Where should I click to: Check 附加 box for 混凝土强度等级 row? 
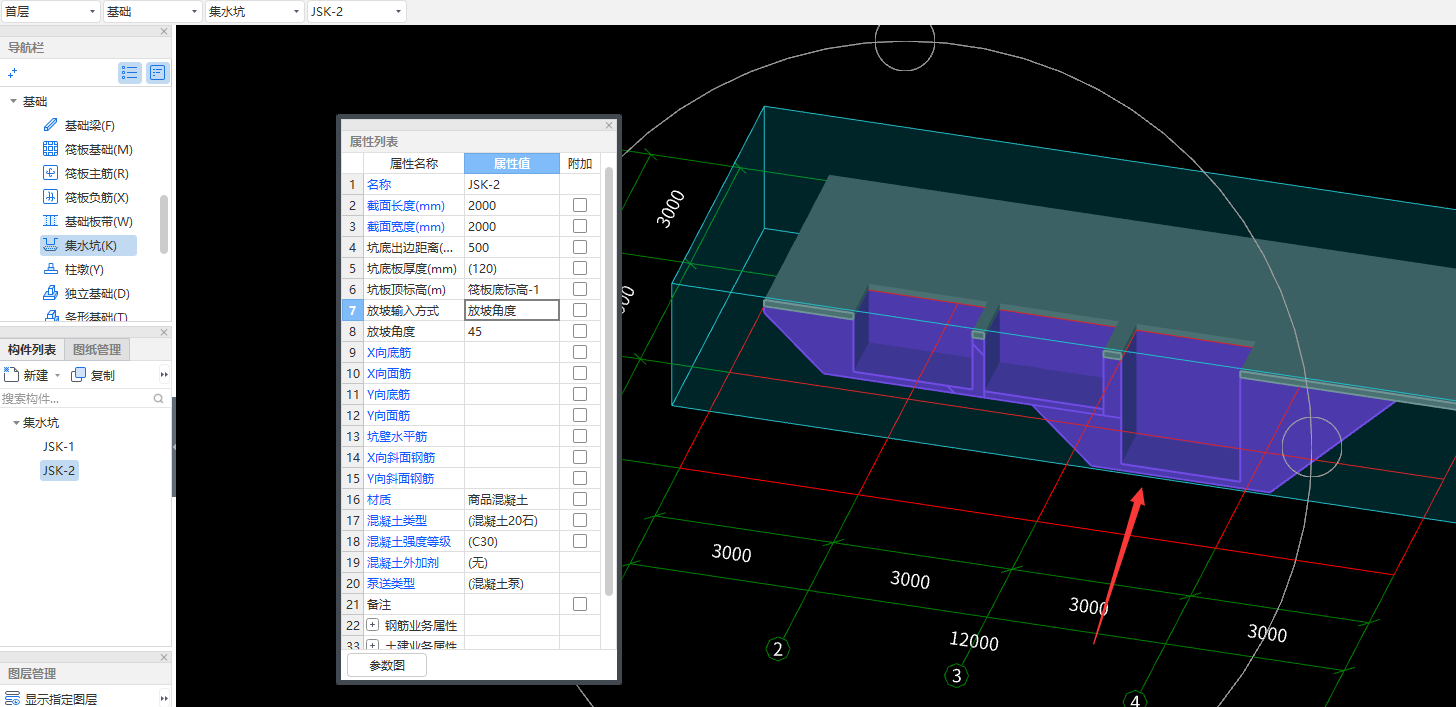pos(580,541)
